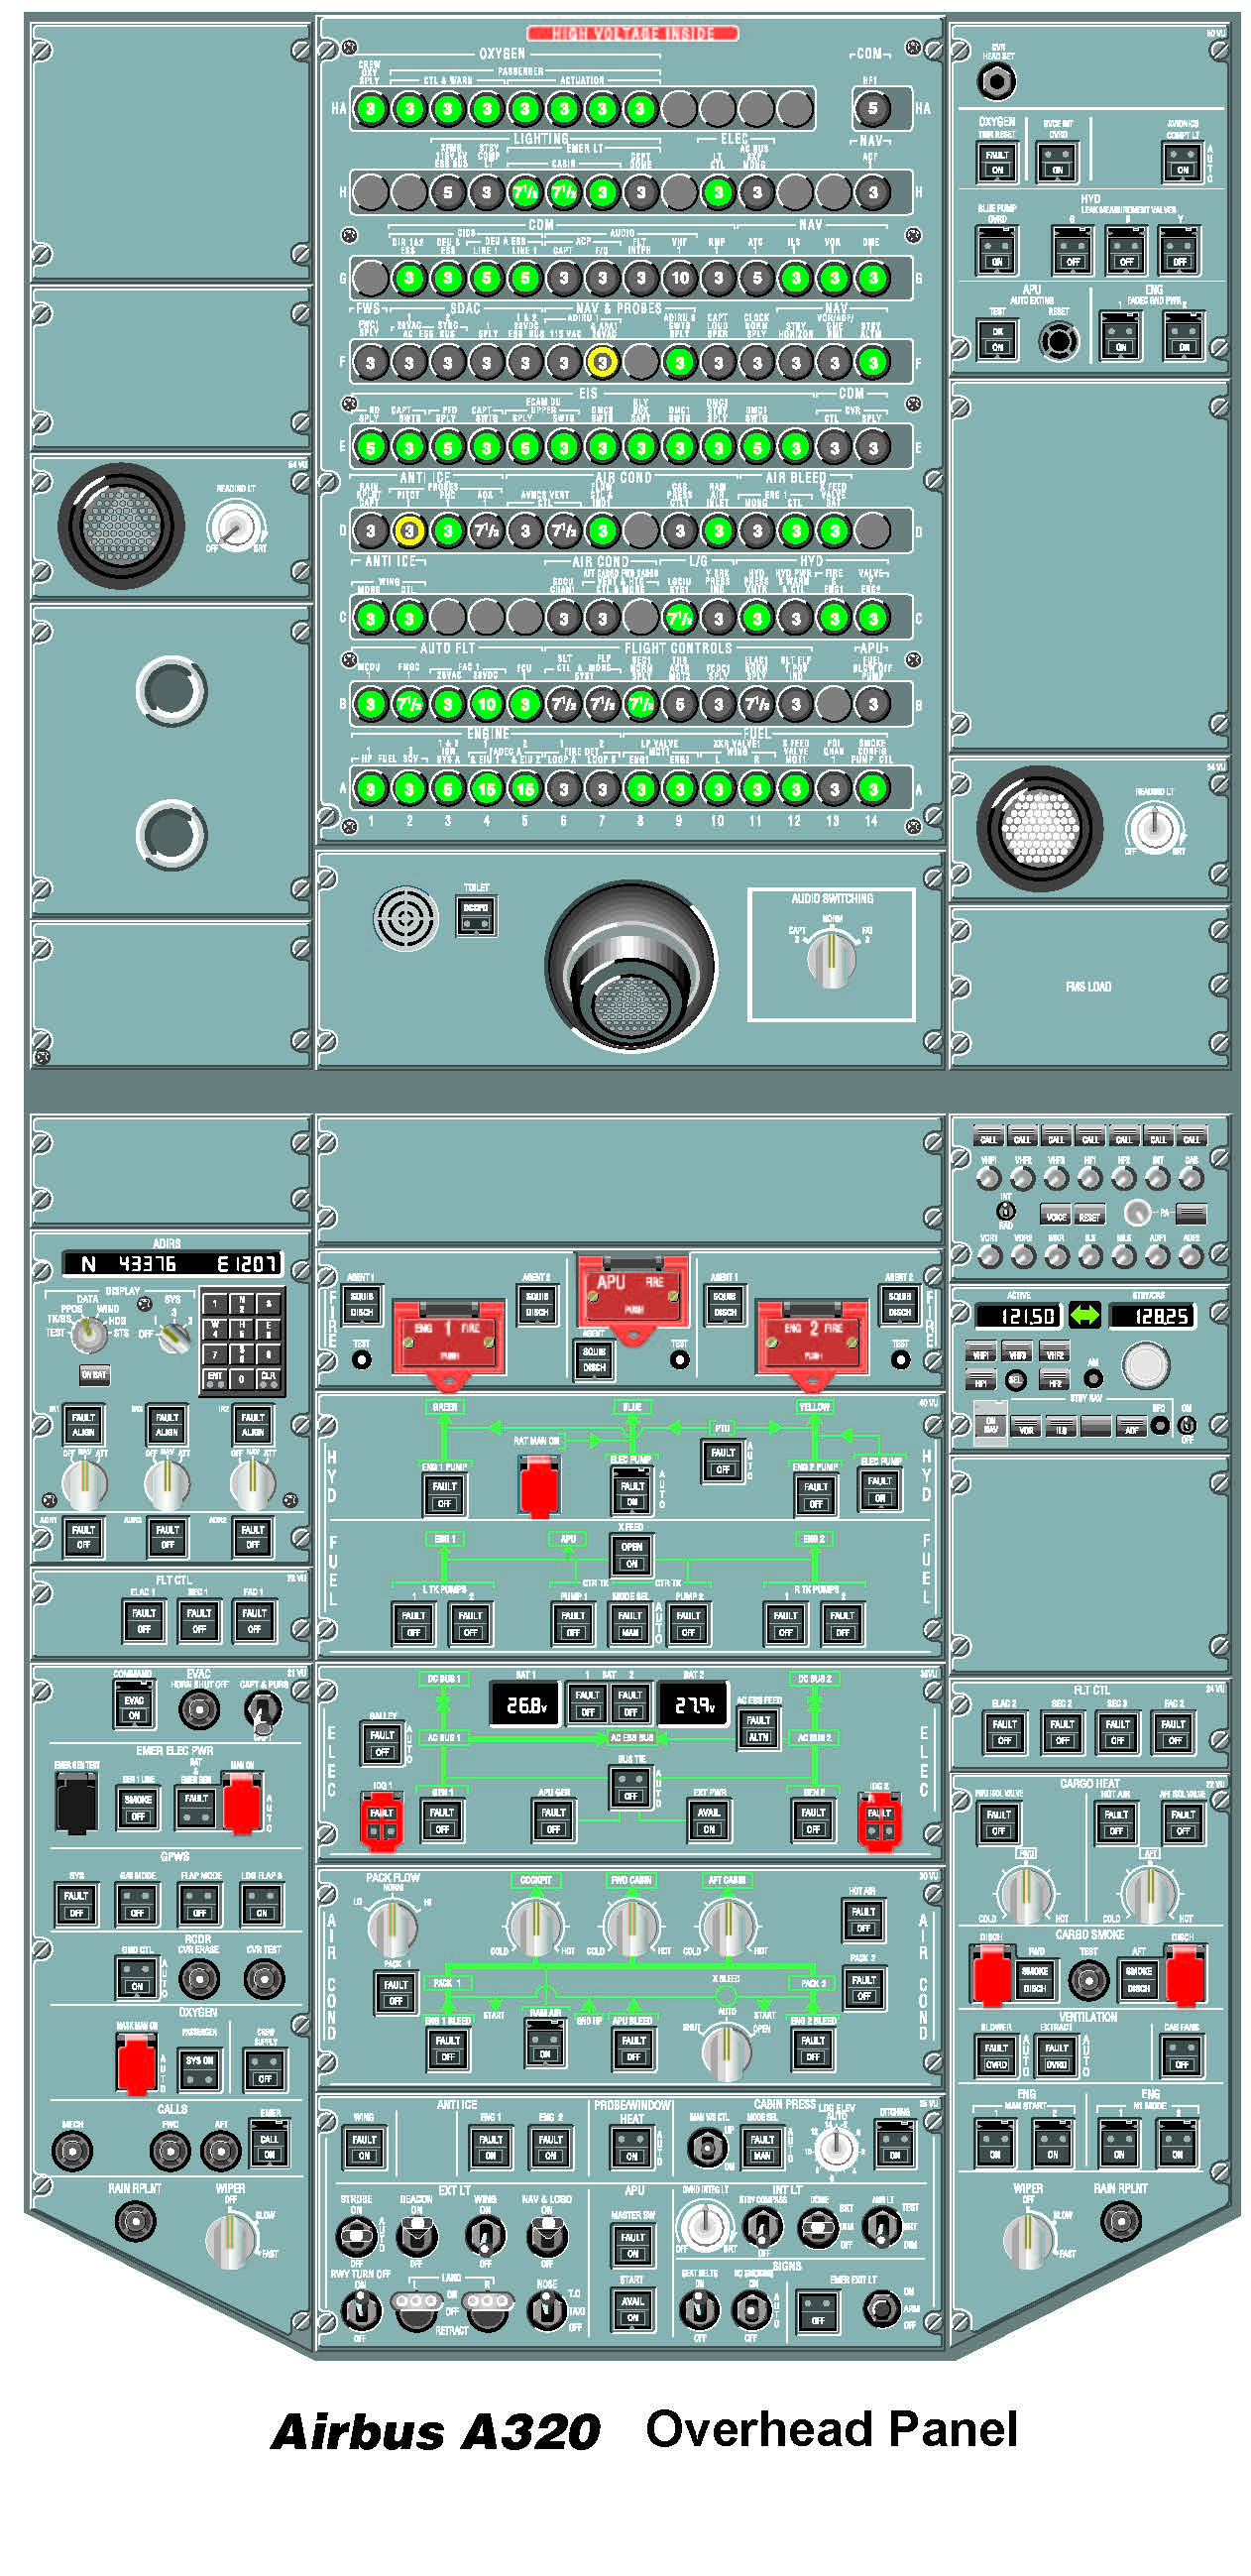Click the MECH call button

(72, 2149)
